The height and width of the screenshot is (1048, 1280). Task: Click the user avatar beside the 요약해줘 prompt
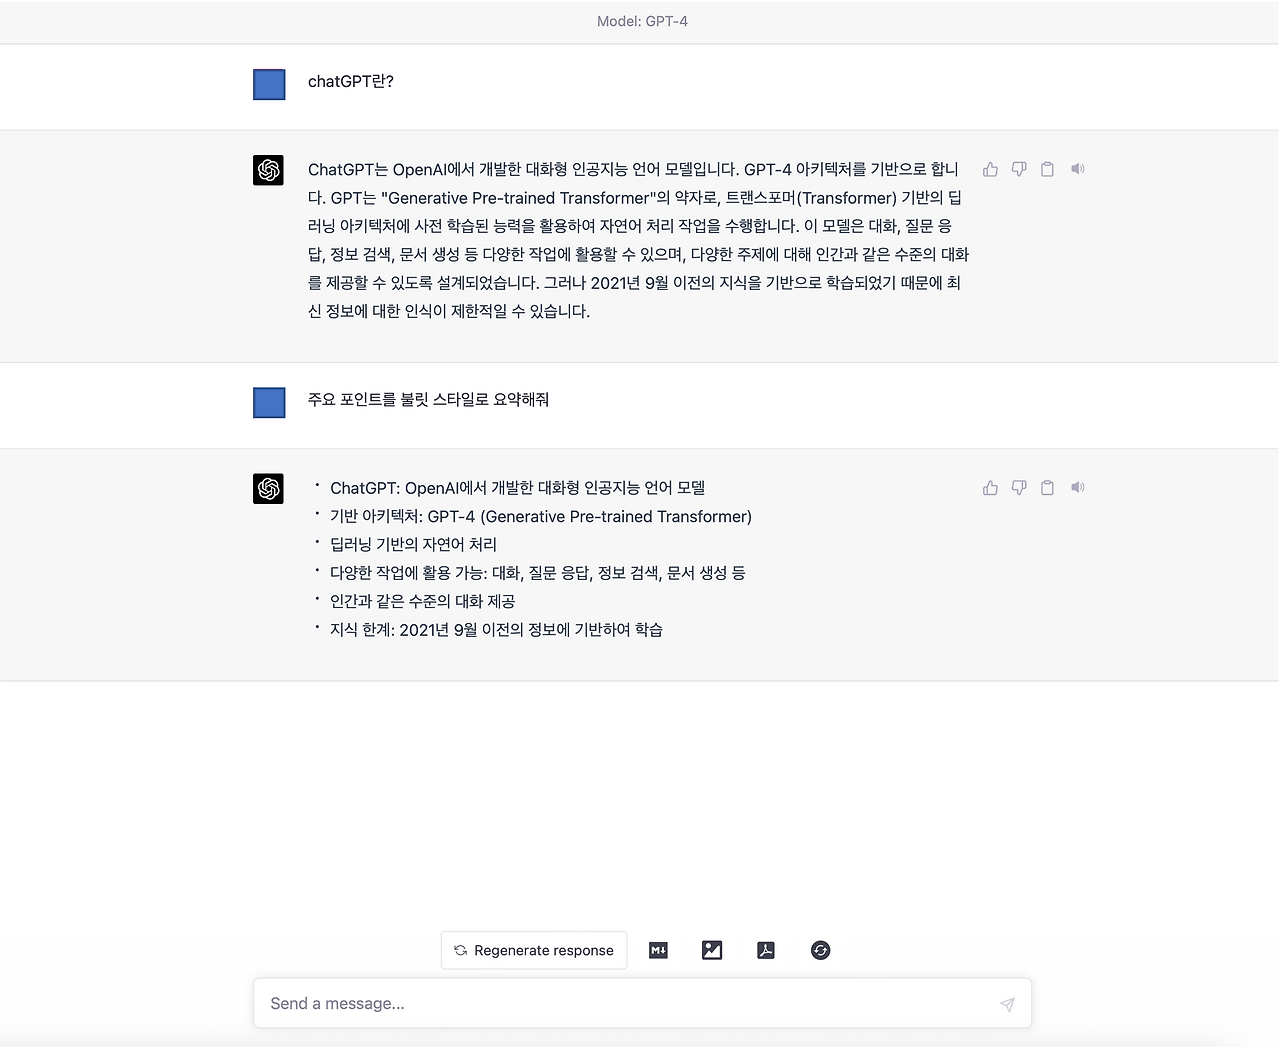269,402
